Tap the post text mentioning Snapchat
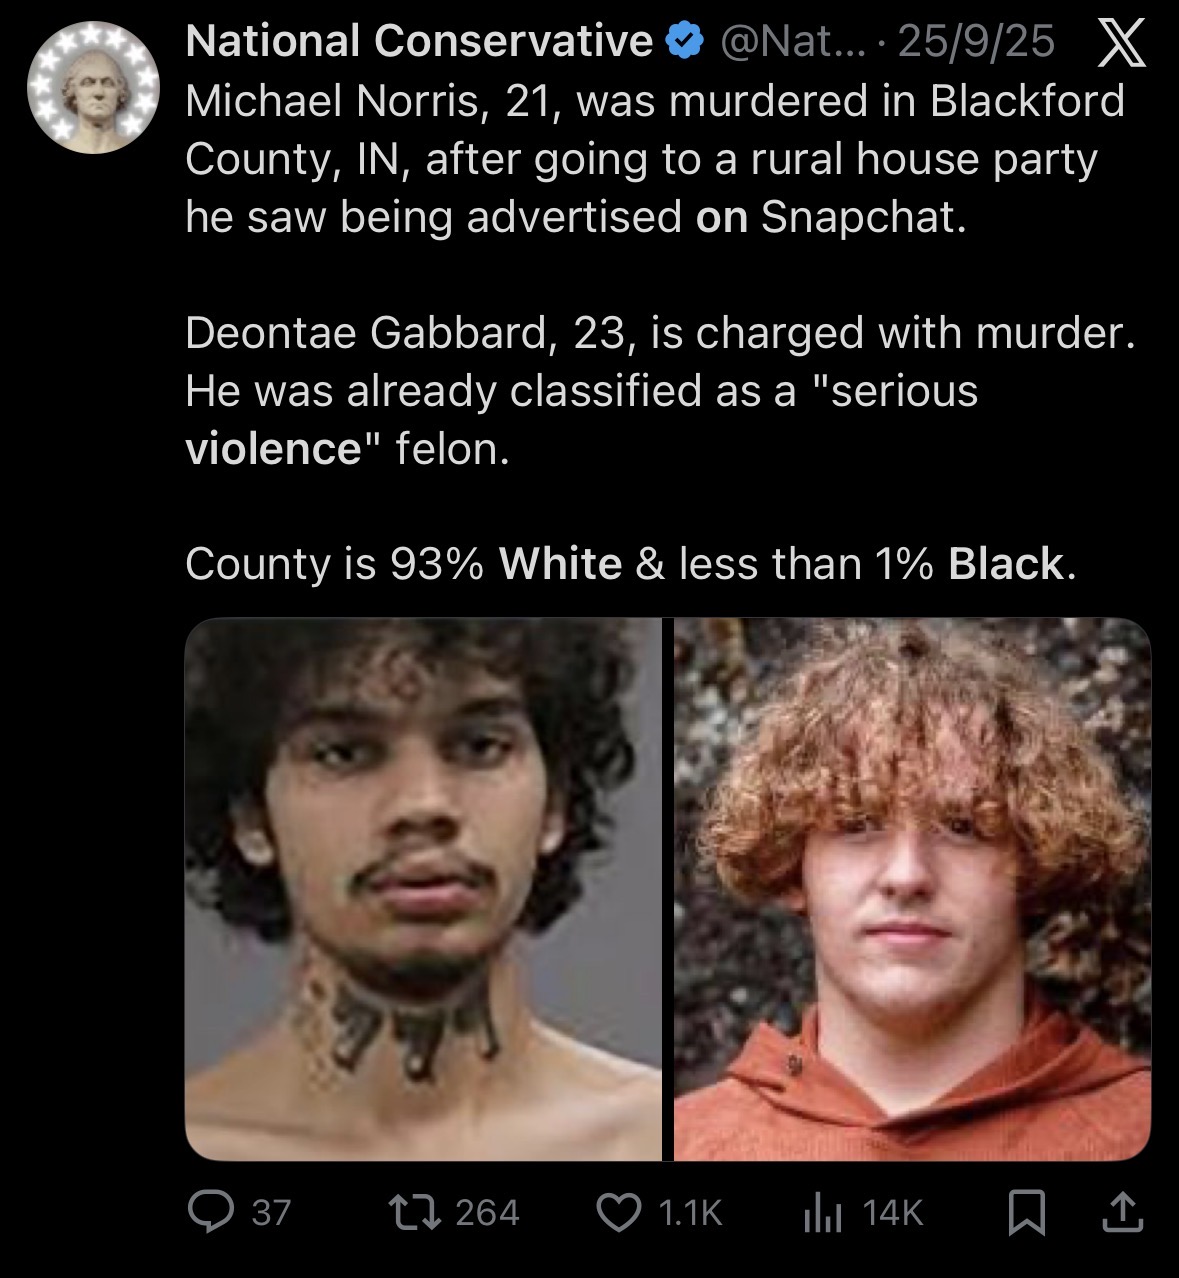Image resolution: width=1179 pixels, height=1278 pixels. 655,159
